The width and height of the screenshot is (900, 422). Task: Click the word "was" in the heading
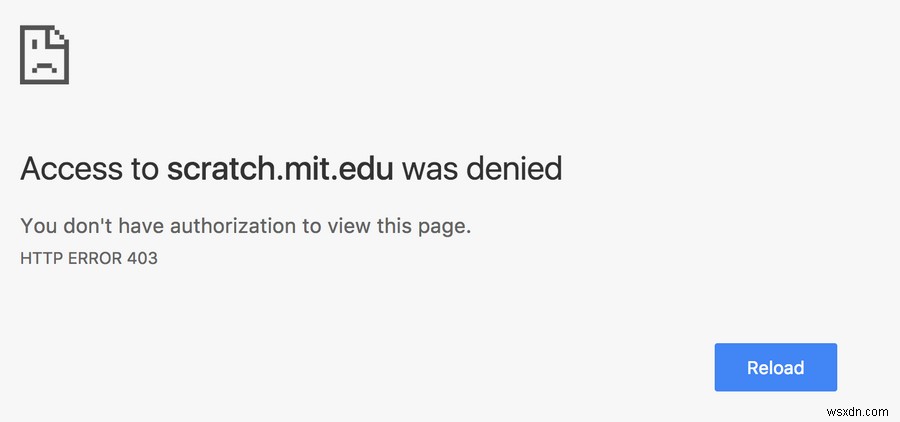pos(427,168)
